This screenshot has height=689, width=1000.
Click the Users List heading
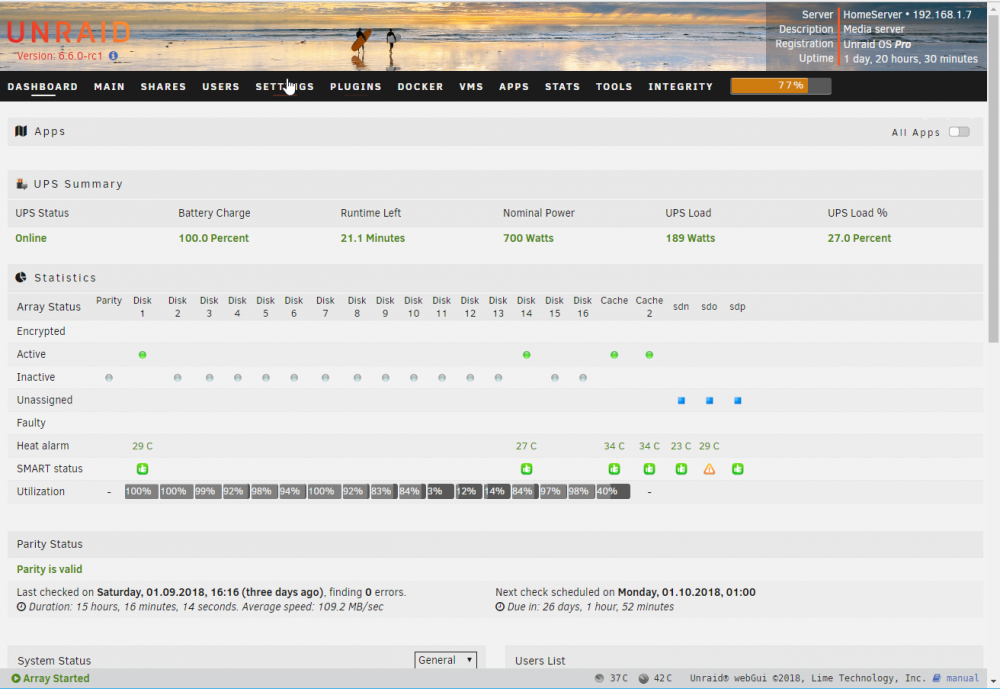(x=540, y=661)
